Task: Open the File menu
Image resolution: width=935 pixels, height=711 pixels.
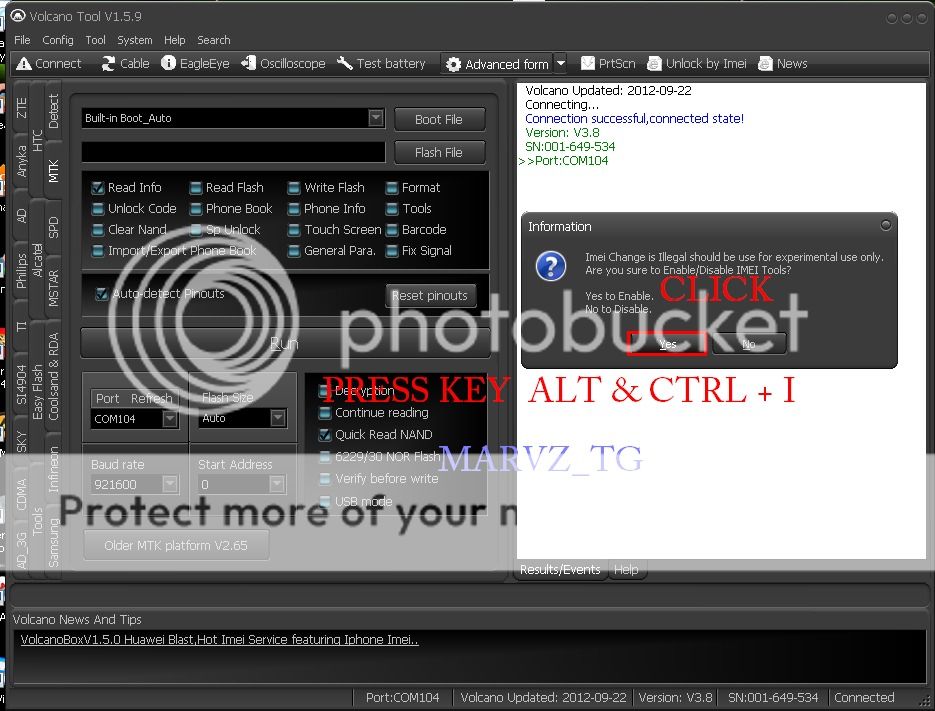Action: [x=22, y=40]
